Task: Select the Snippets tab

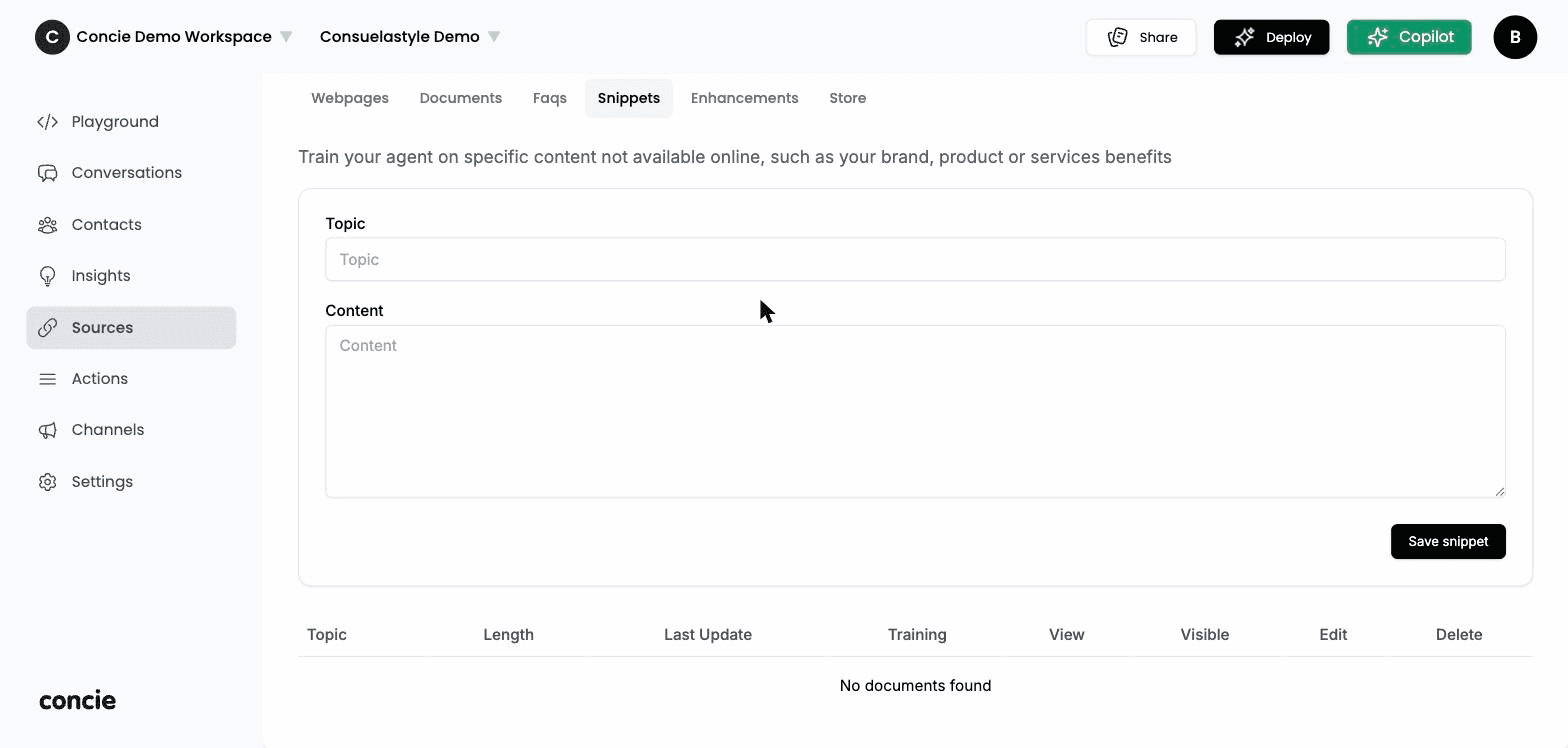Action: (x=629, y=98)
